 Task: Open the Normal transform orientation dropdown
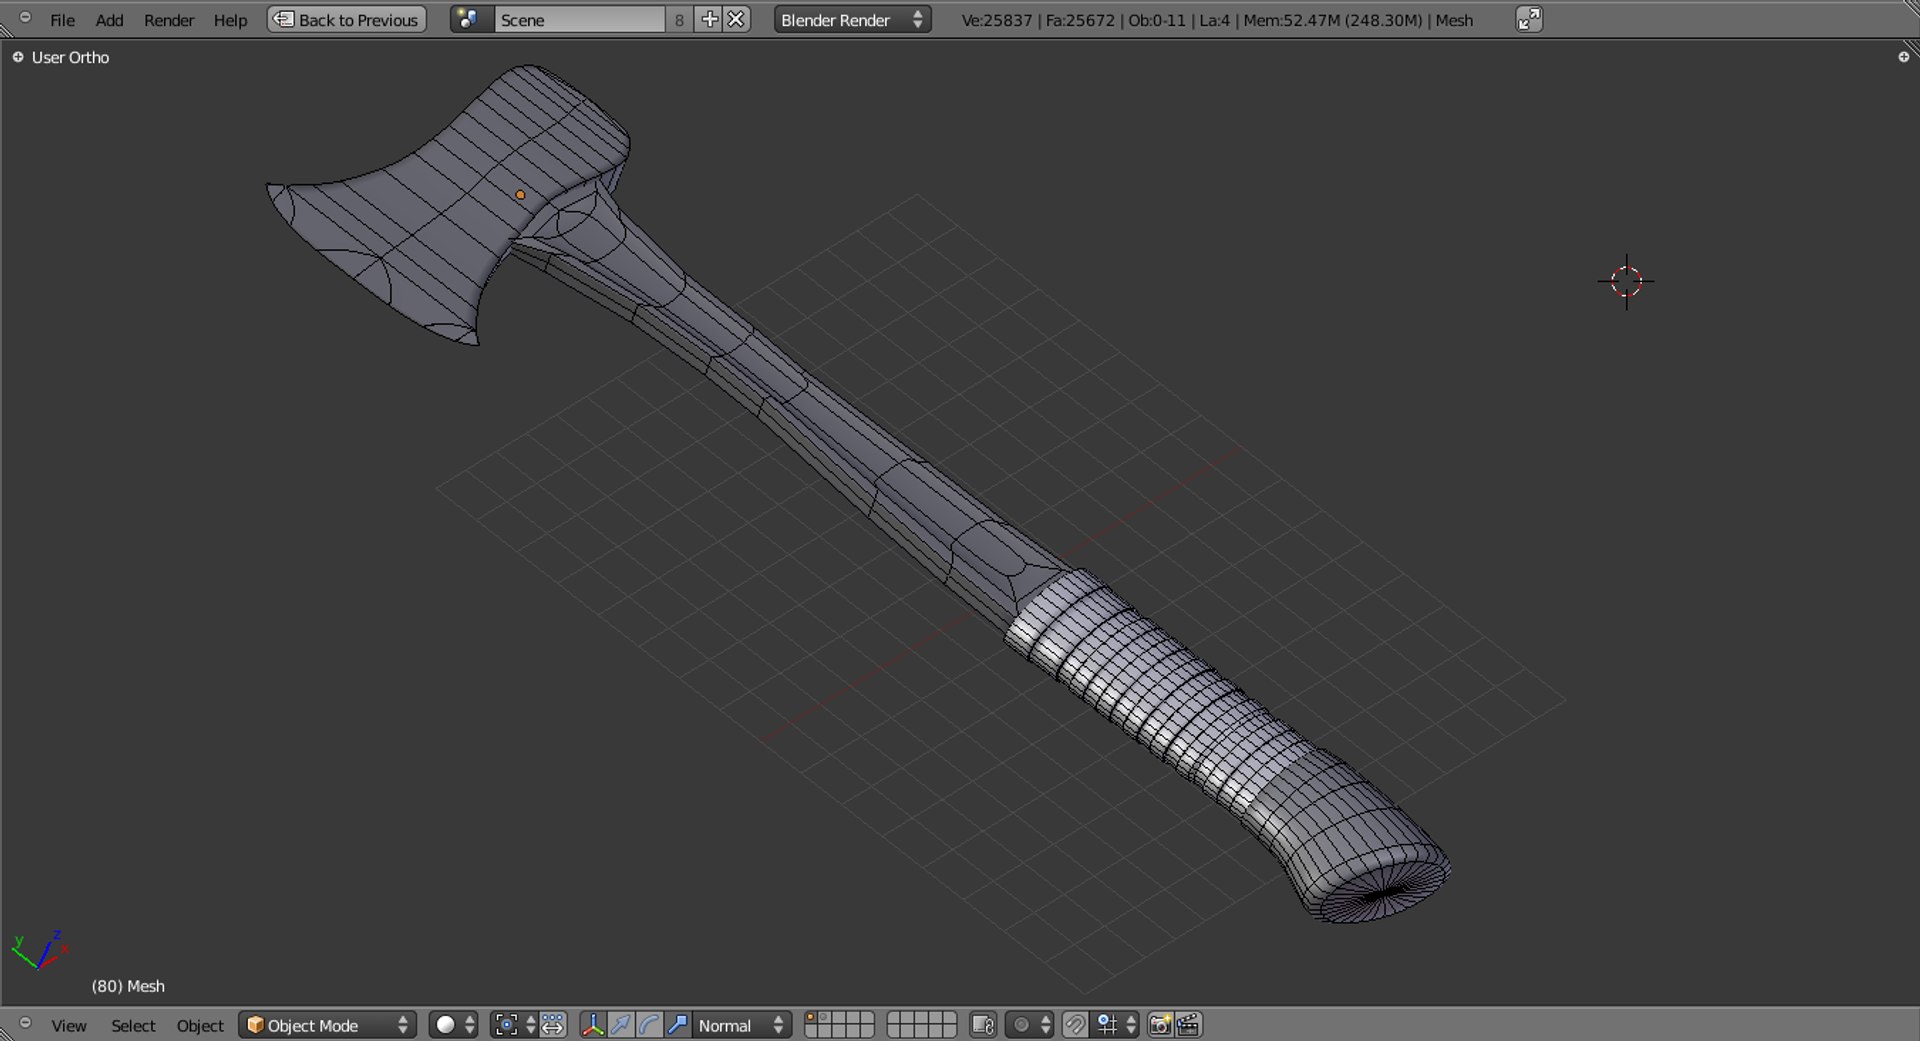pyautogui.click(x=741, y=1025)
